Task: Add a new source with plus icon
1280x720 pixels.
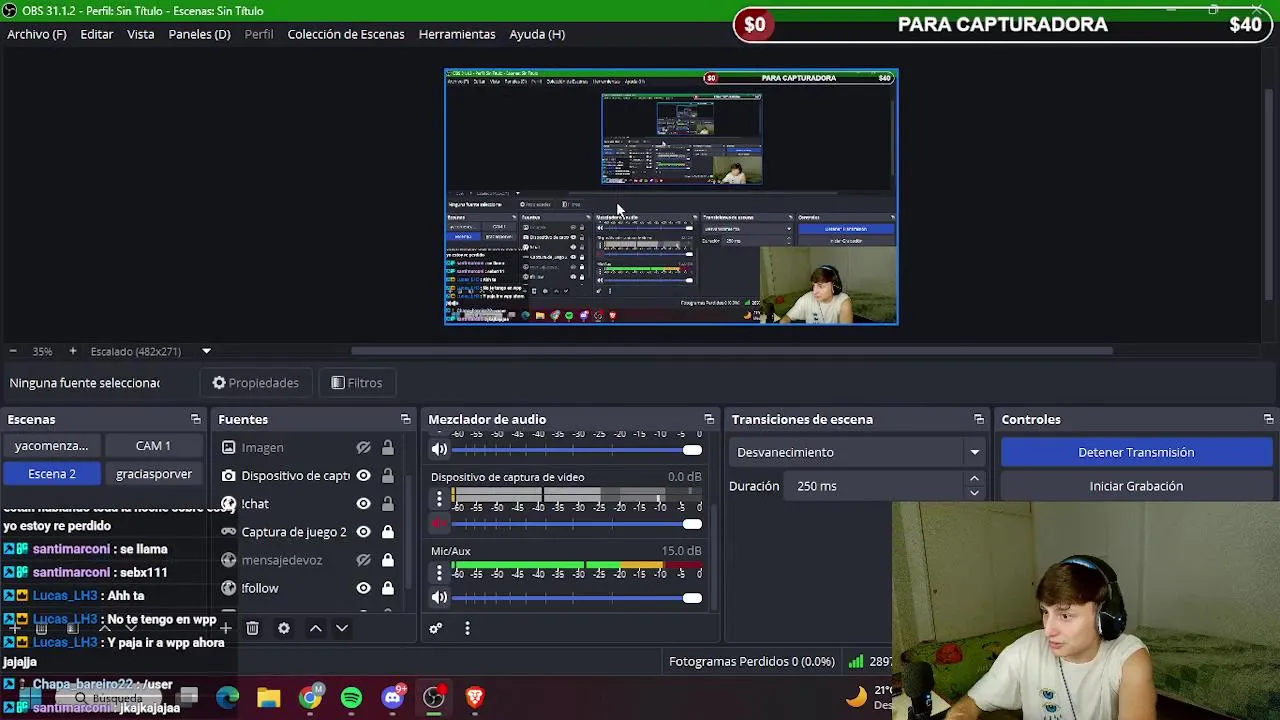Action: click(226, 628)
